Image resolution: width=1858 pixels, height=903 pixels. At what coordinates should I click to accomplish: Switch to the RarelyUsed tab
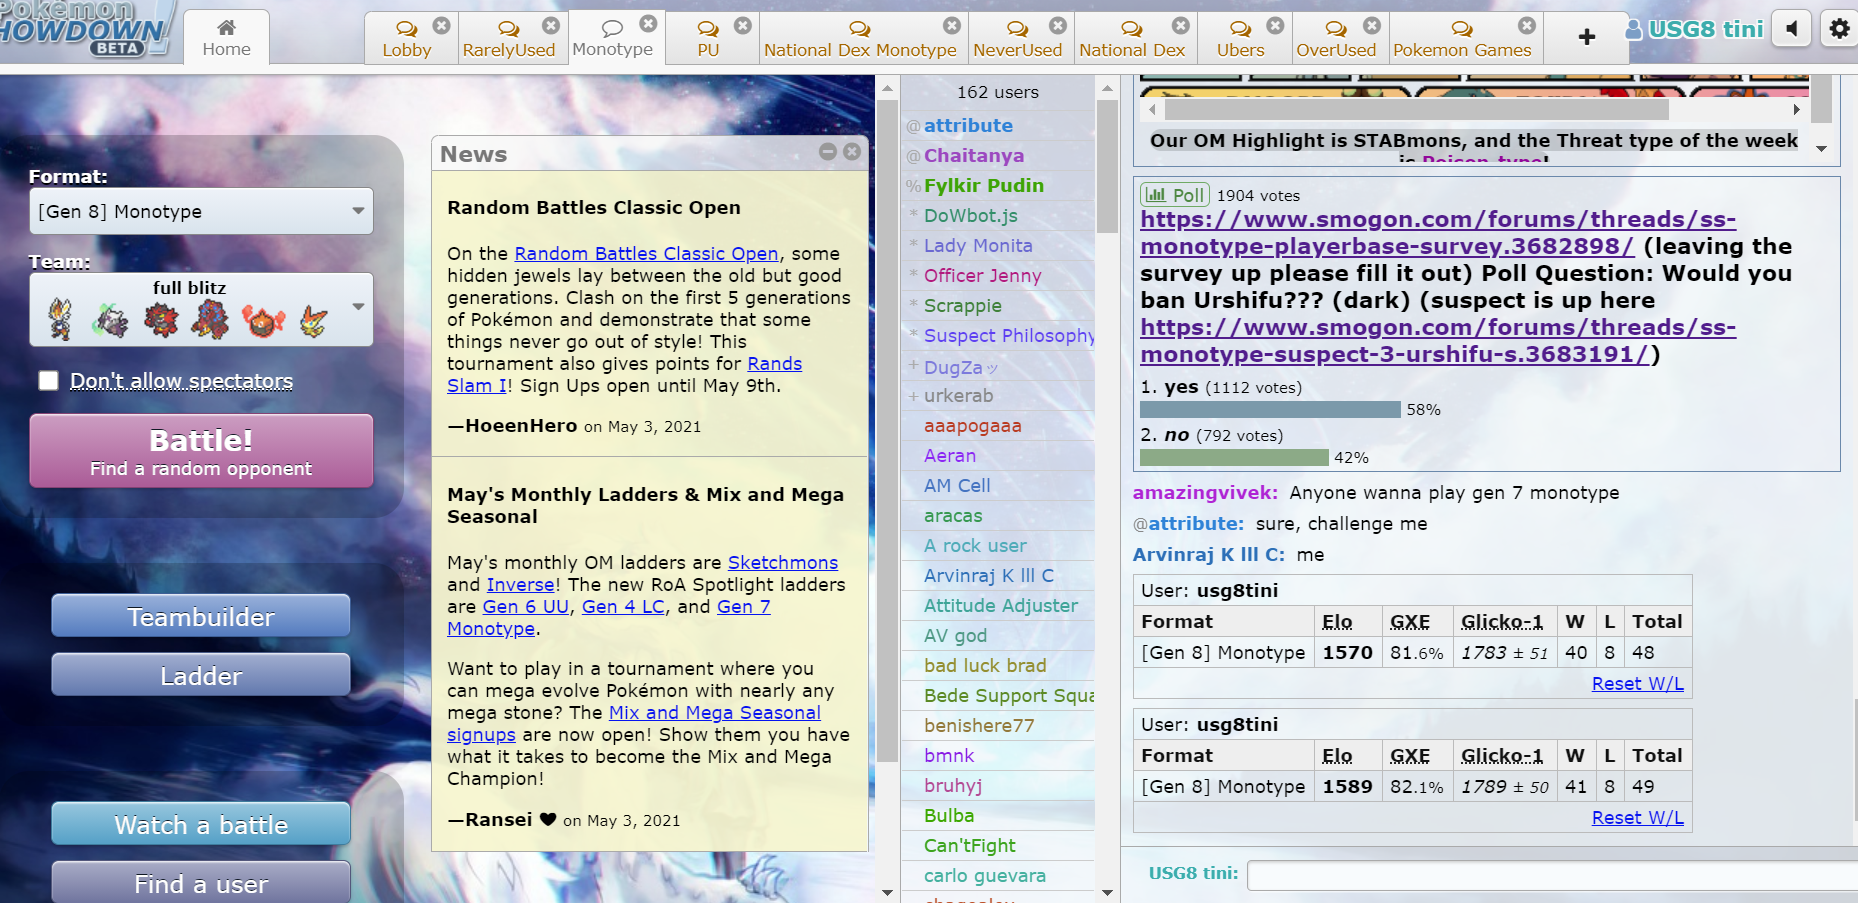coord(509,38)
